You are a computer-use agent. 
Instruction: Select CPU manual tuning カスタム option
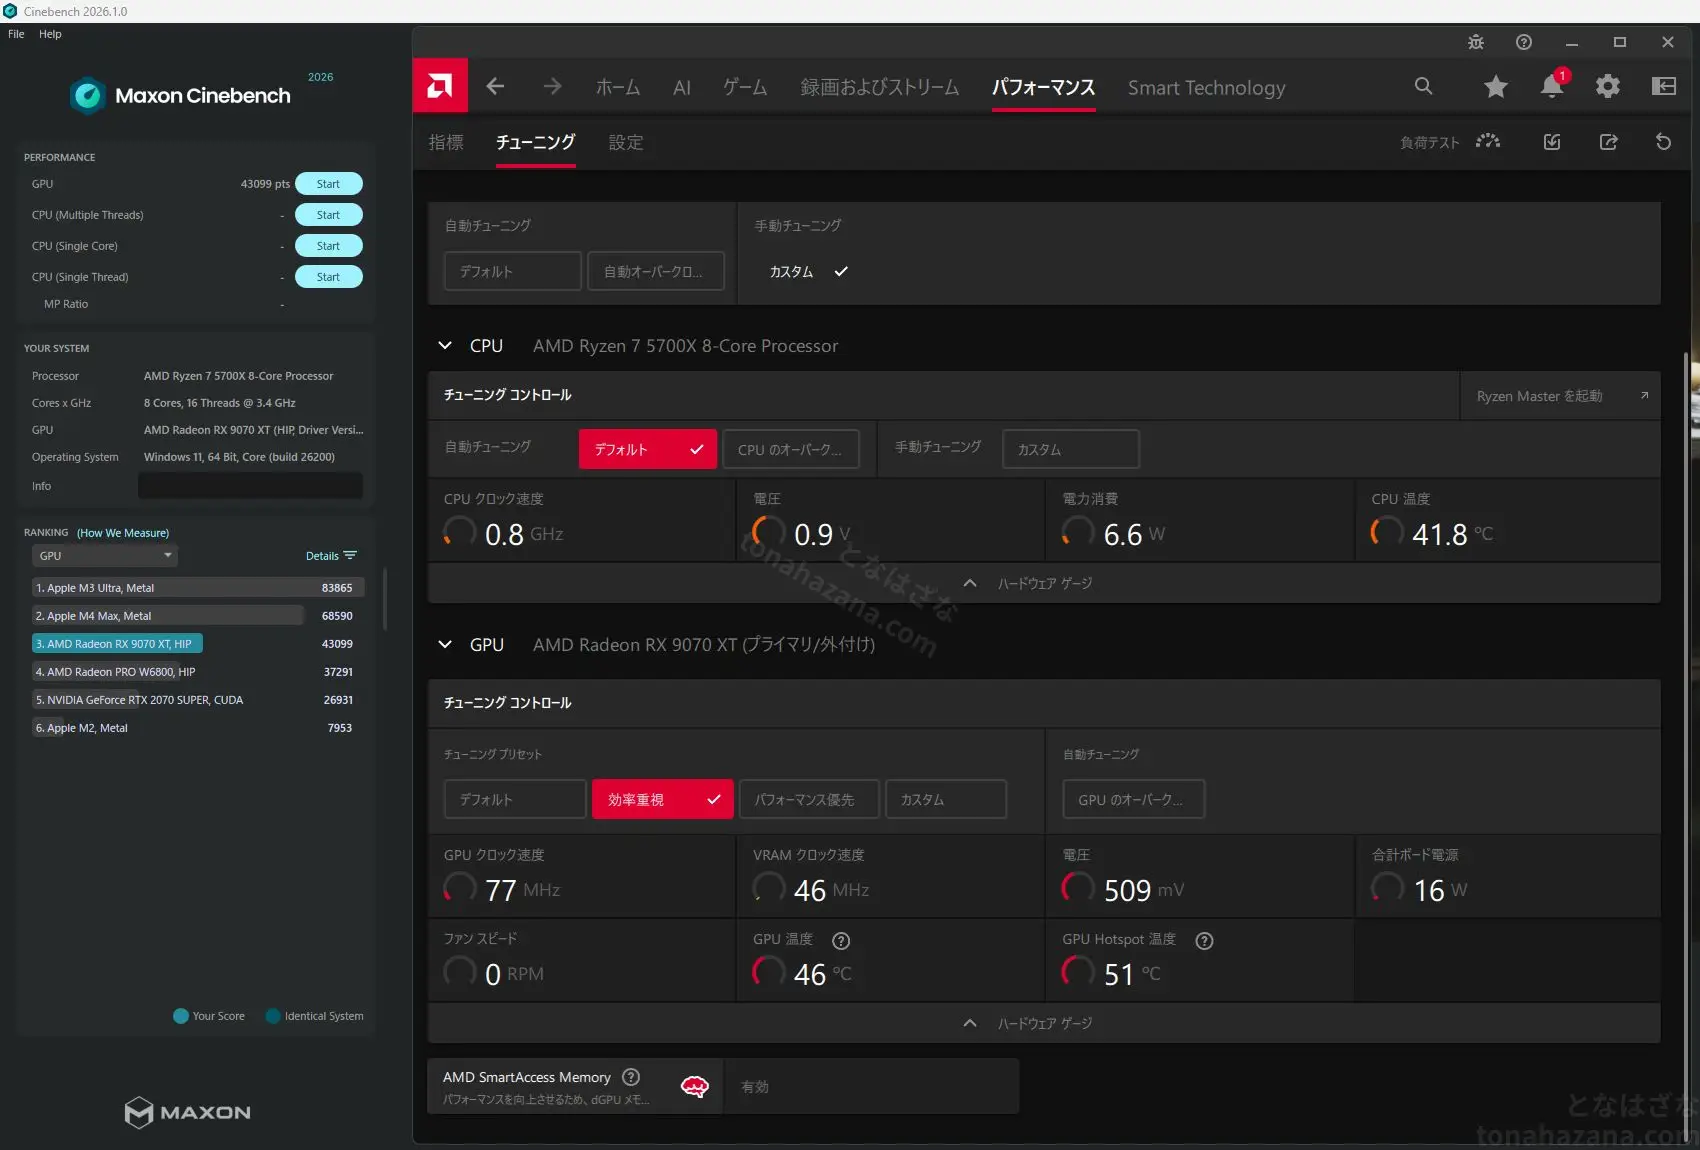(1071, 449)
